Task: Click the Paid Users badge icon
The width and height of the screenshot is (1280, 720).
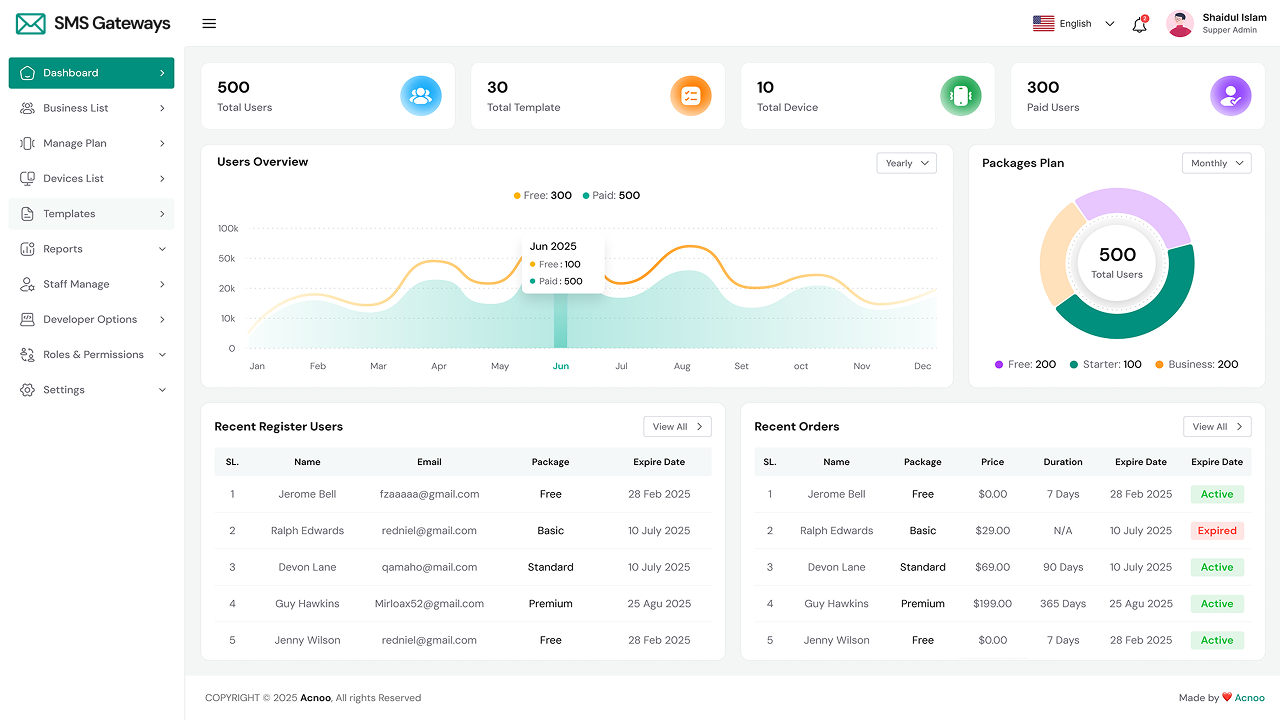Action: click(1231, 96)
